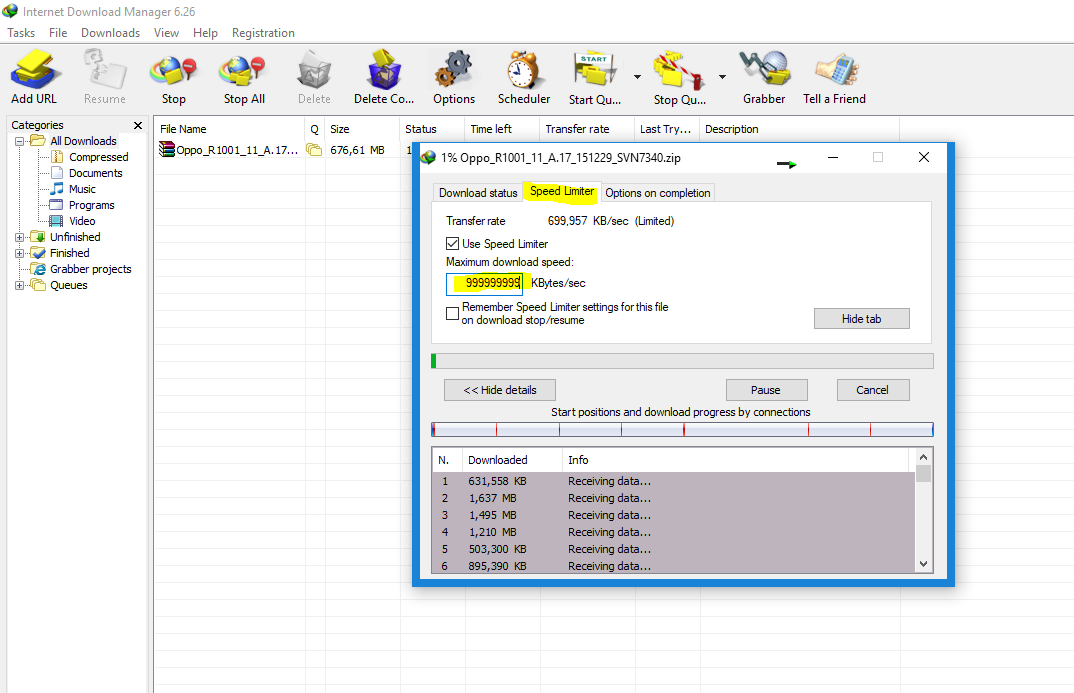
Task: Open the Tasks menu
Action: point(21,33)
